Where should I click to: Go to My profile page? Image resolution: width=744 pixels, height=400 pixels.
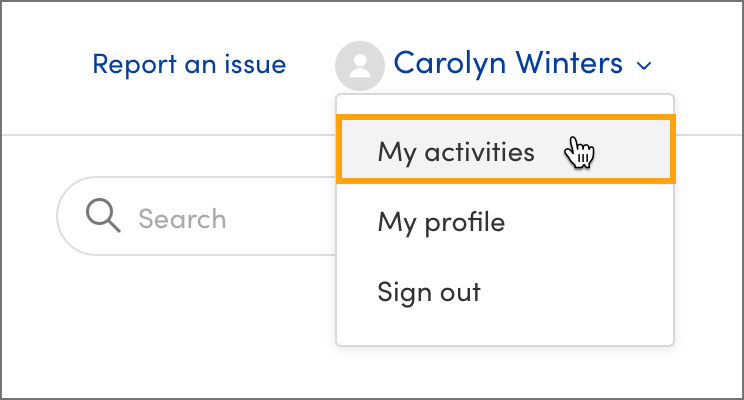click(x=441, y=223)
